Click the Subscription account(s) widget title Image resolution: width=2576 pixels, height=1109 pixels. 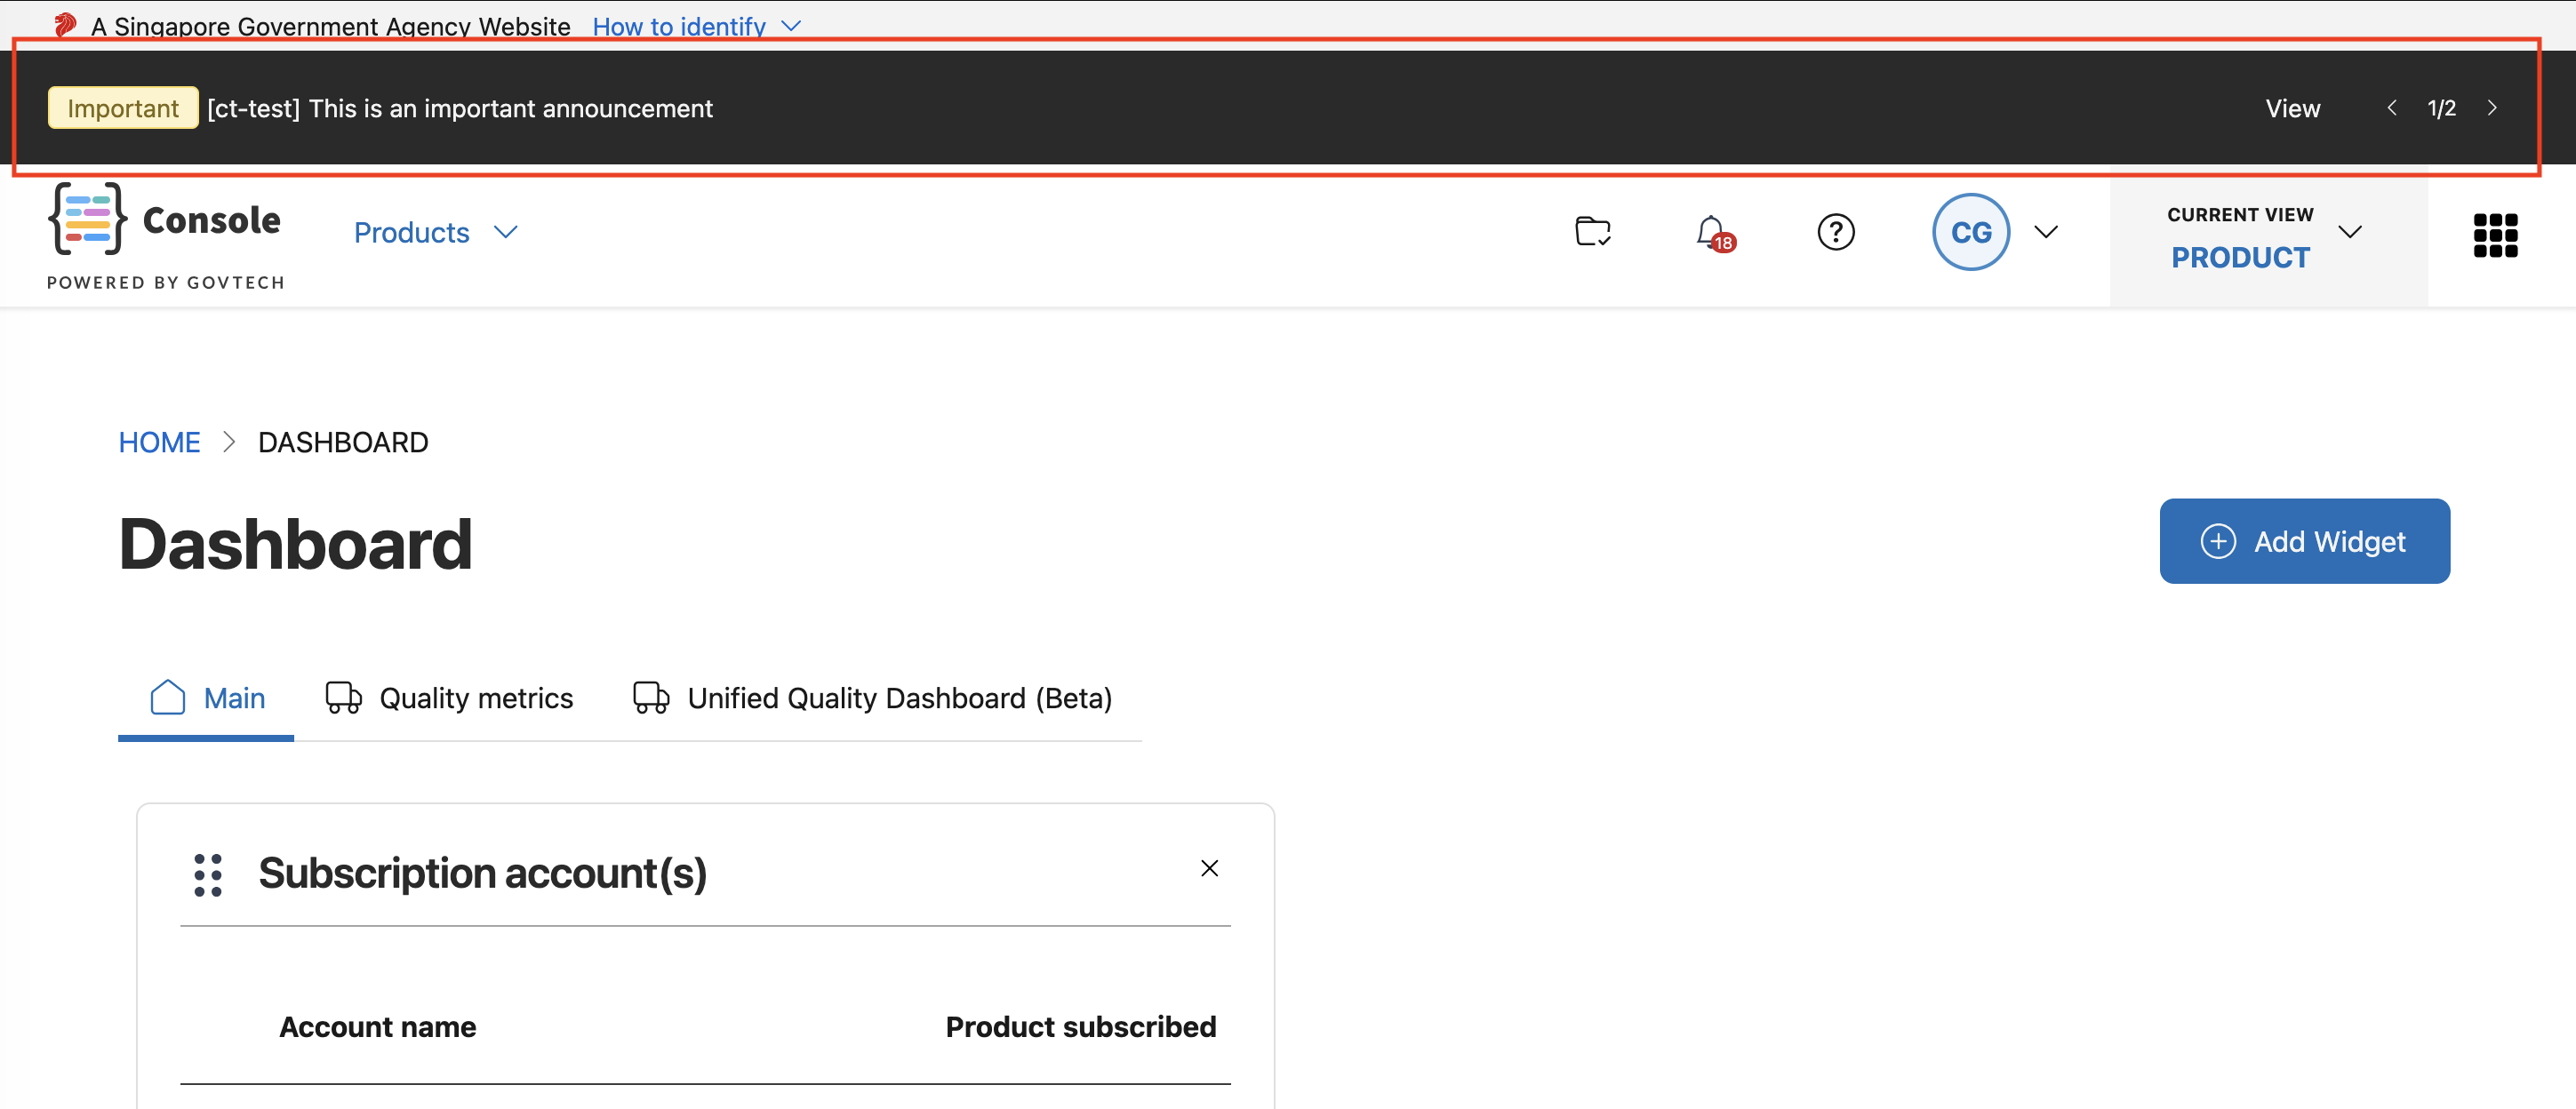pyautogui.click(x=482, y=873)
